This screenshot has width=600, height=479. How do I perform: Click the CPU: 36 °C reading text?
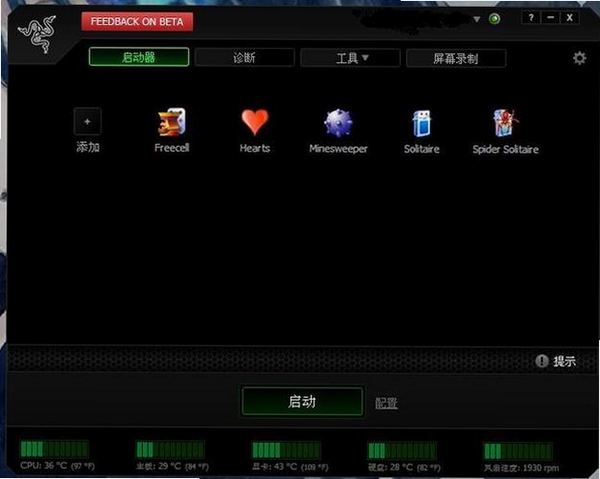58,466
